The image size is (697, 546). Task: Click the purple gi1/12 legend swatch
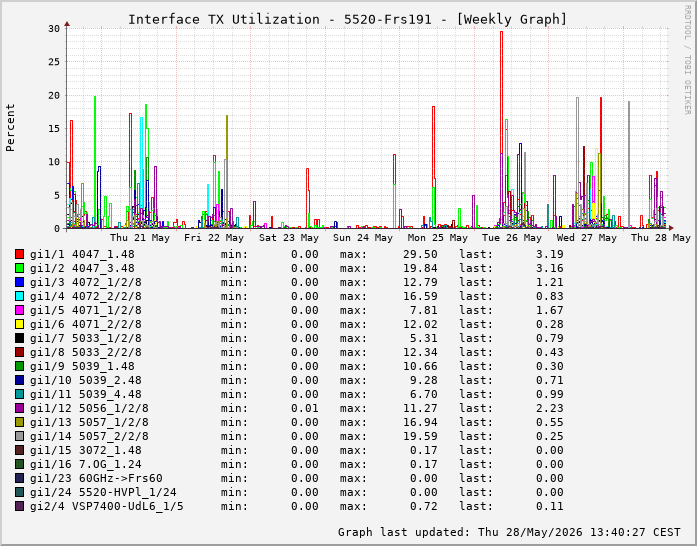tap(19, 408)
